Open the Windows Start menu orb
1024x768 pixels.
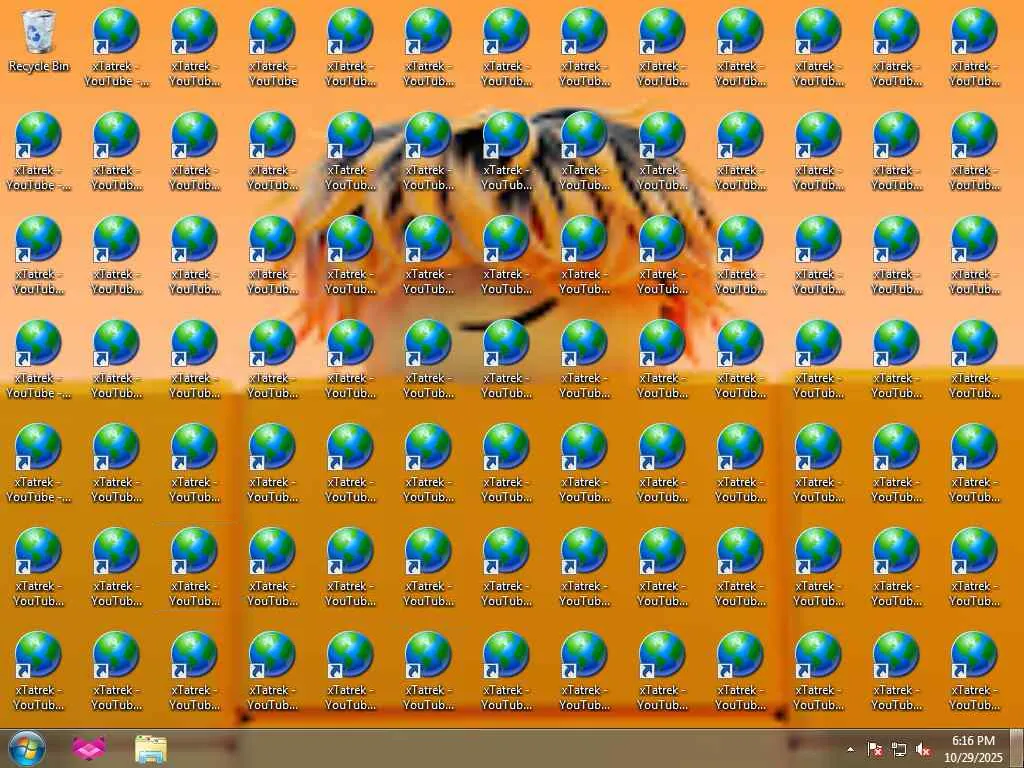[27, 748]
